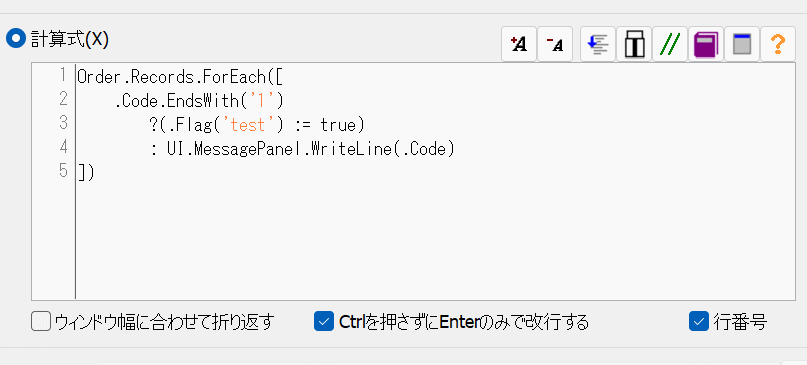The height and width of the screenshot is (365, 807).
Task: Open the purple book reference icon
Action: pyautogui.click(x=706, y=45)
